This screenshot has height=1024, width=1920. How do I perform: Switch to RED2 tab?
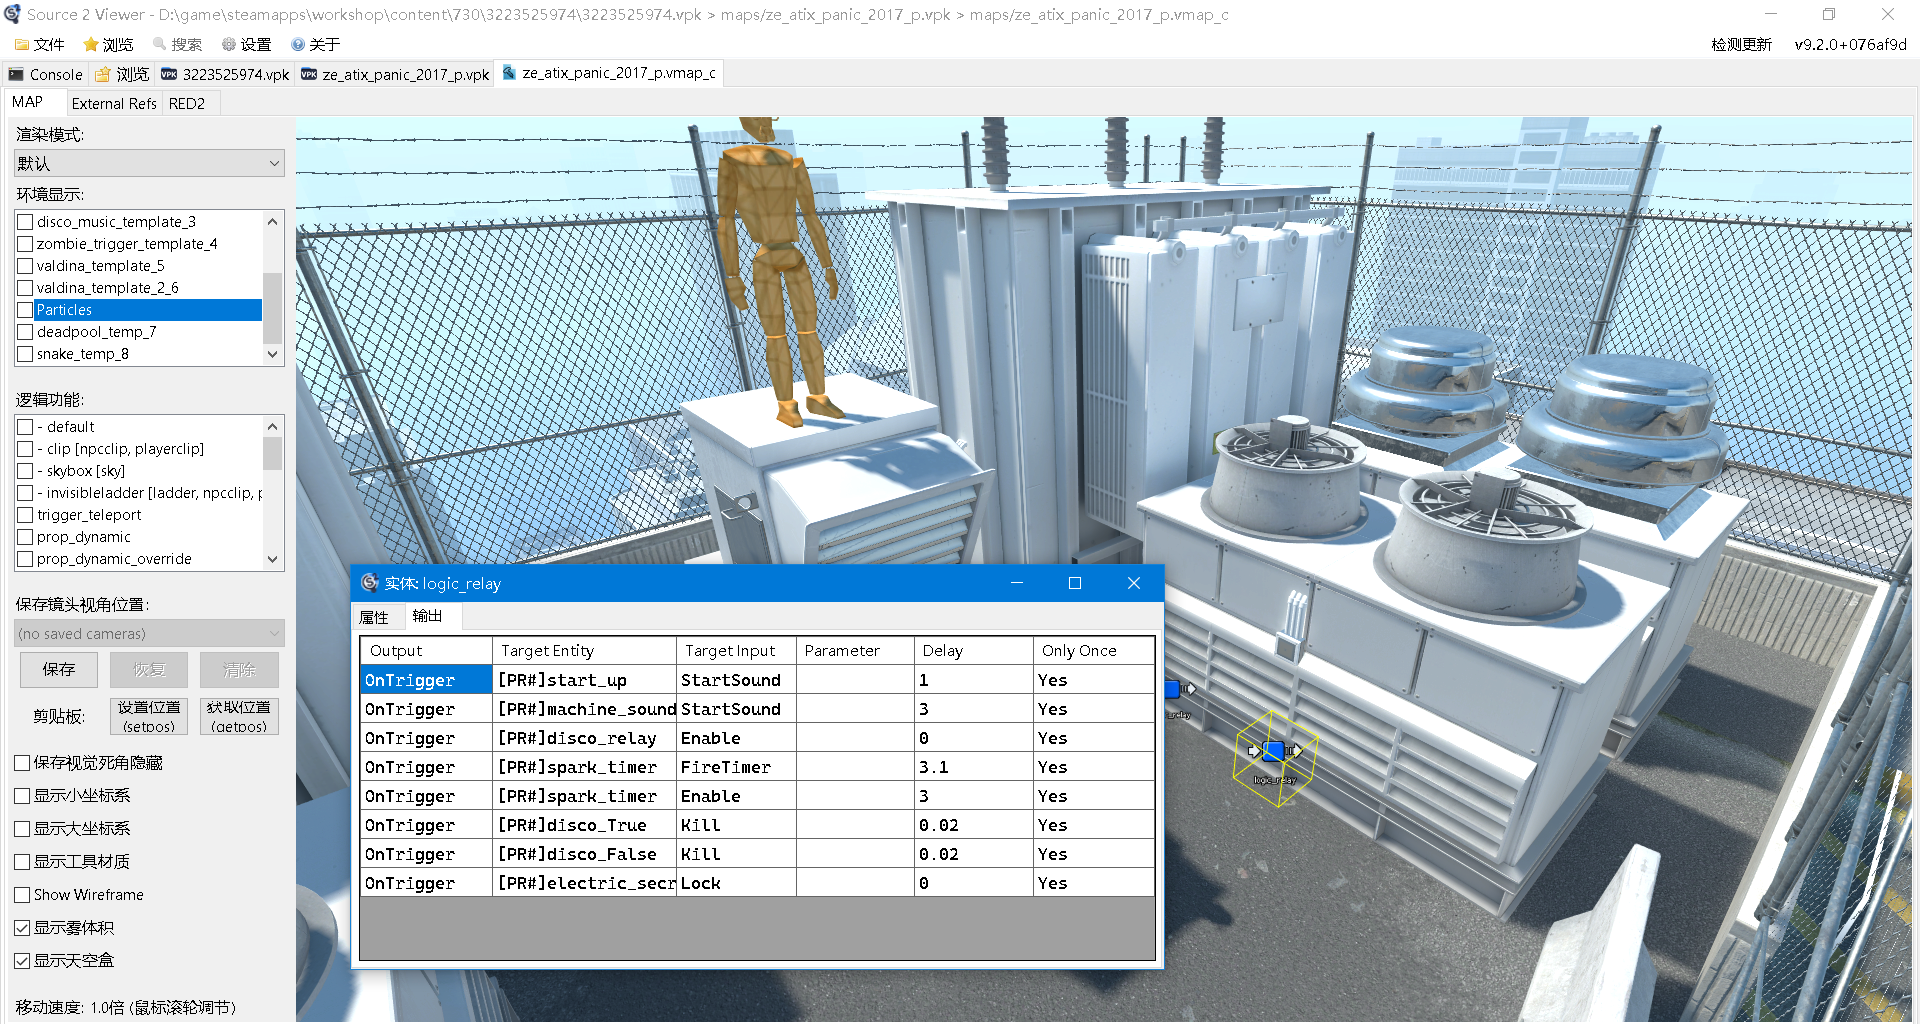[187, 104]
